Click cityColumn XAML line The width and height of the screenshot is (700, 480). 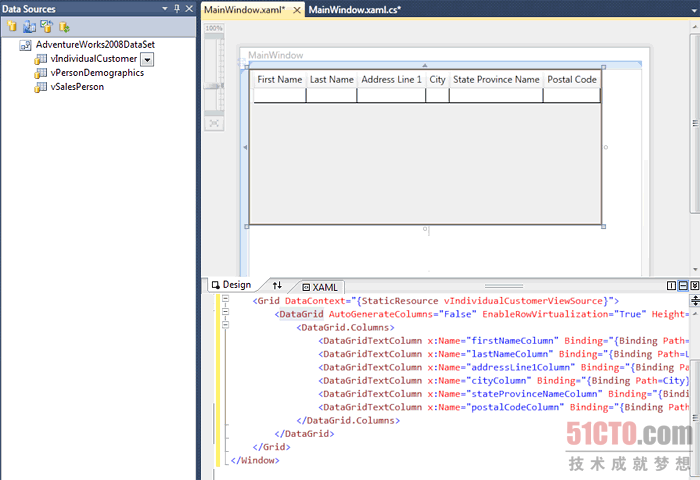(x=504, y=381)
